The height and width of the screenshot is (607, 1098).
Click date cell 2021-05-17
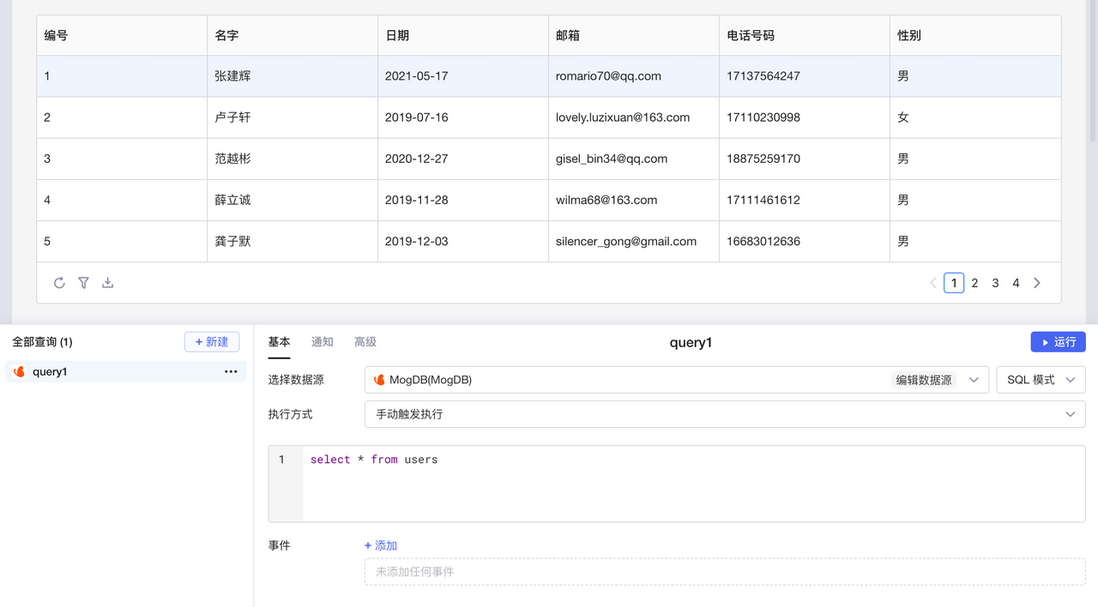pos(463,76)
